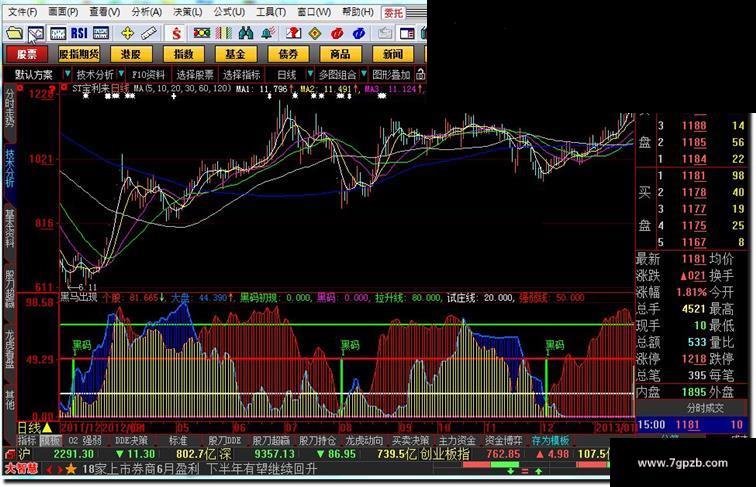This screenshot has width=756, height=487.
Task: Click the F10资料 button
Action: (x=148, y=74)
